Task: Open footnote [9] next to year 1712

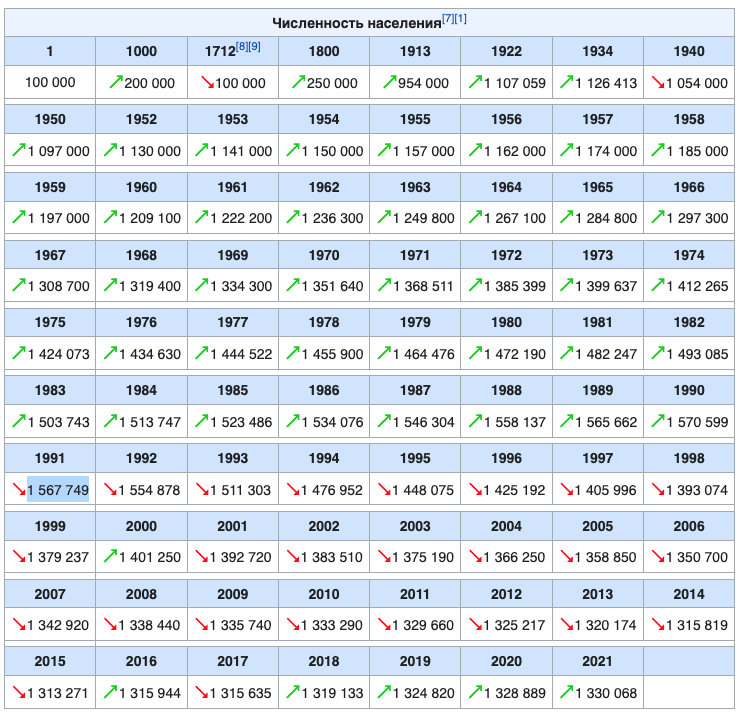Action: (x=254, y=47)
